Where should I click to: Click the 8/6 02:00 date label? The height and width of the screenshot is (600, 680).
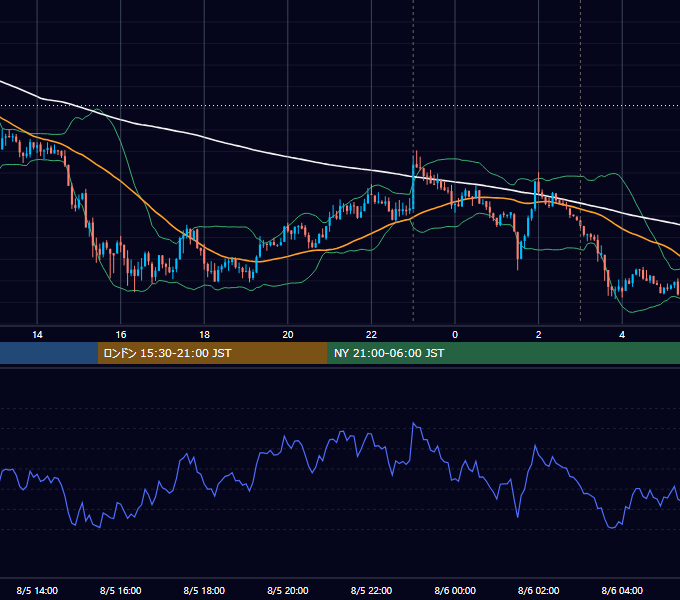click(x=539, y=590)
